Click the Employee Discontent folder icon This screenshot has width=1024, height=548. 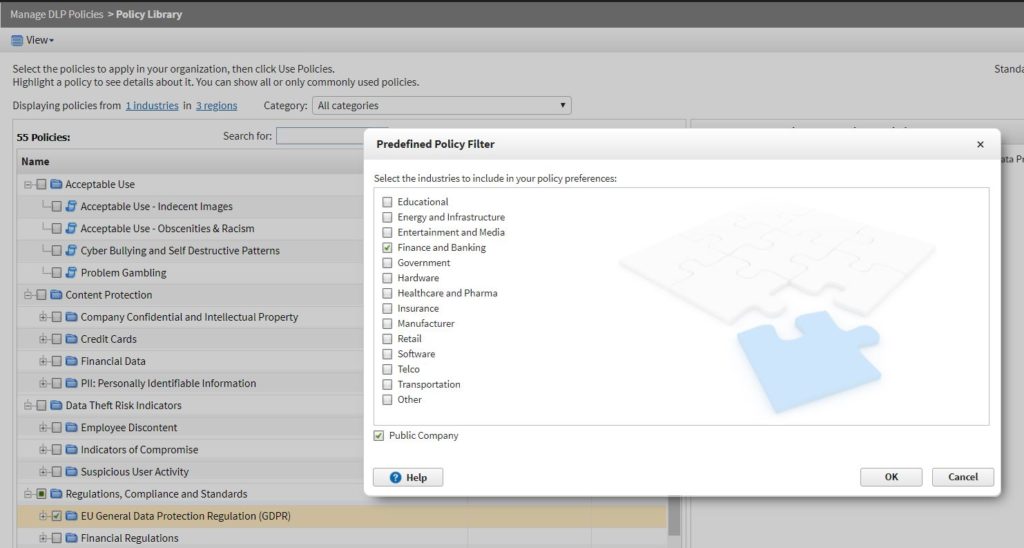click(x=71, y=428)
